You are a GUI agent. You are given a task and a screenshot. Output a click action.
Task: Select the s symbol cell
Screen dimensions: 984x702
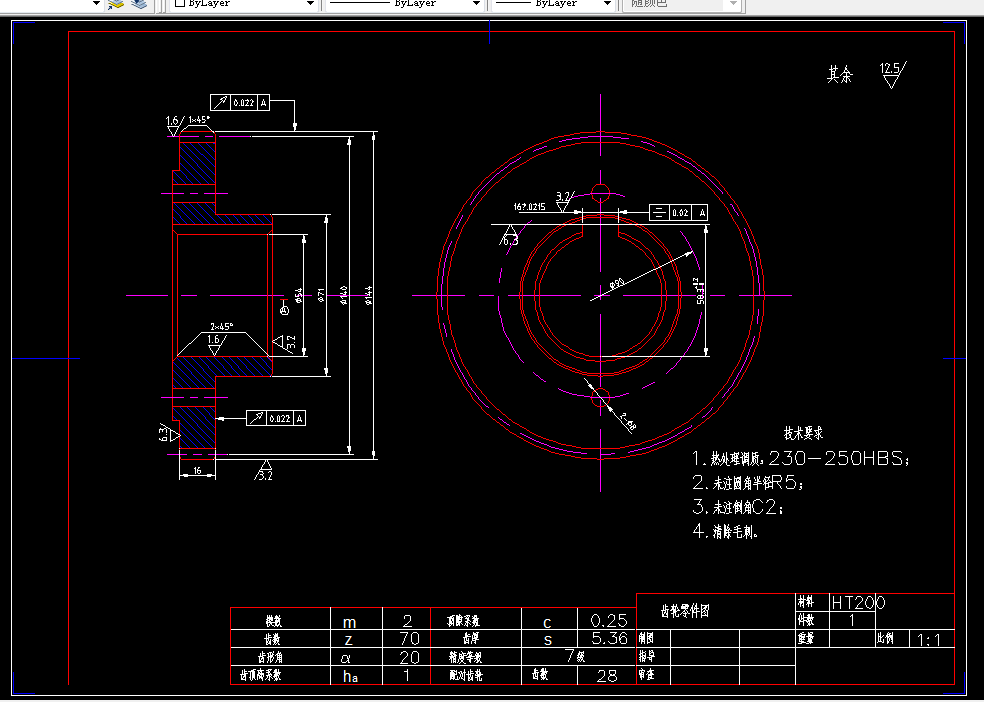(x=548, y=640)
